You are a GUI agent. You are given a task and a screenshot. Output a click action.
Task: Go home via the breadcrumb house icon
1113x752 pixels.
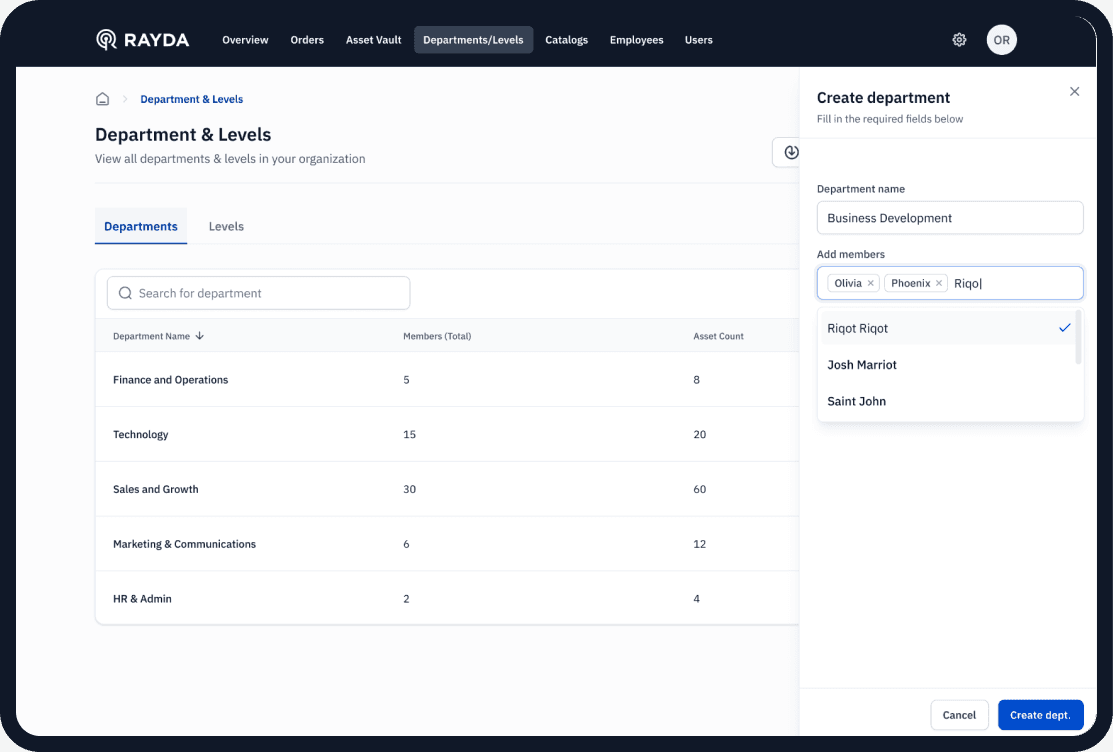tap(103, 99)
